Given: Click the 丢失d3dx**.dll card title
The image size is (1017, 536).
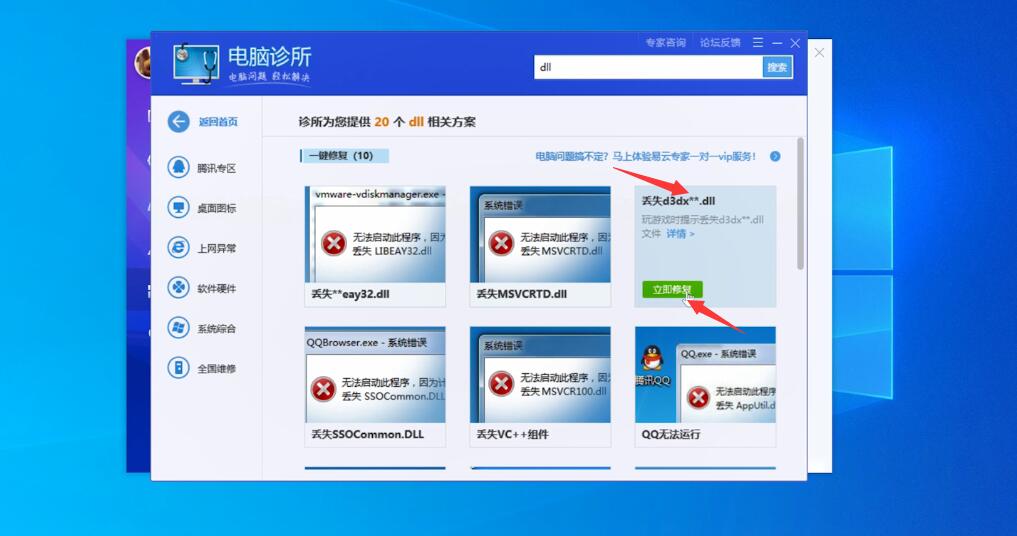Looking at the screenshot, I should 678,201.
